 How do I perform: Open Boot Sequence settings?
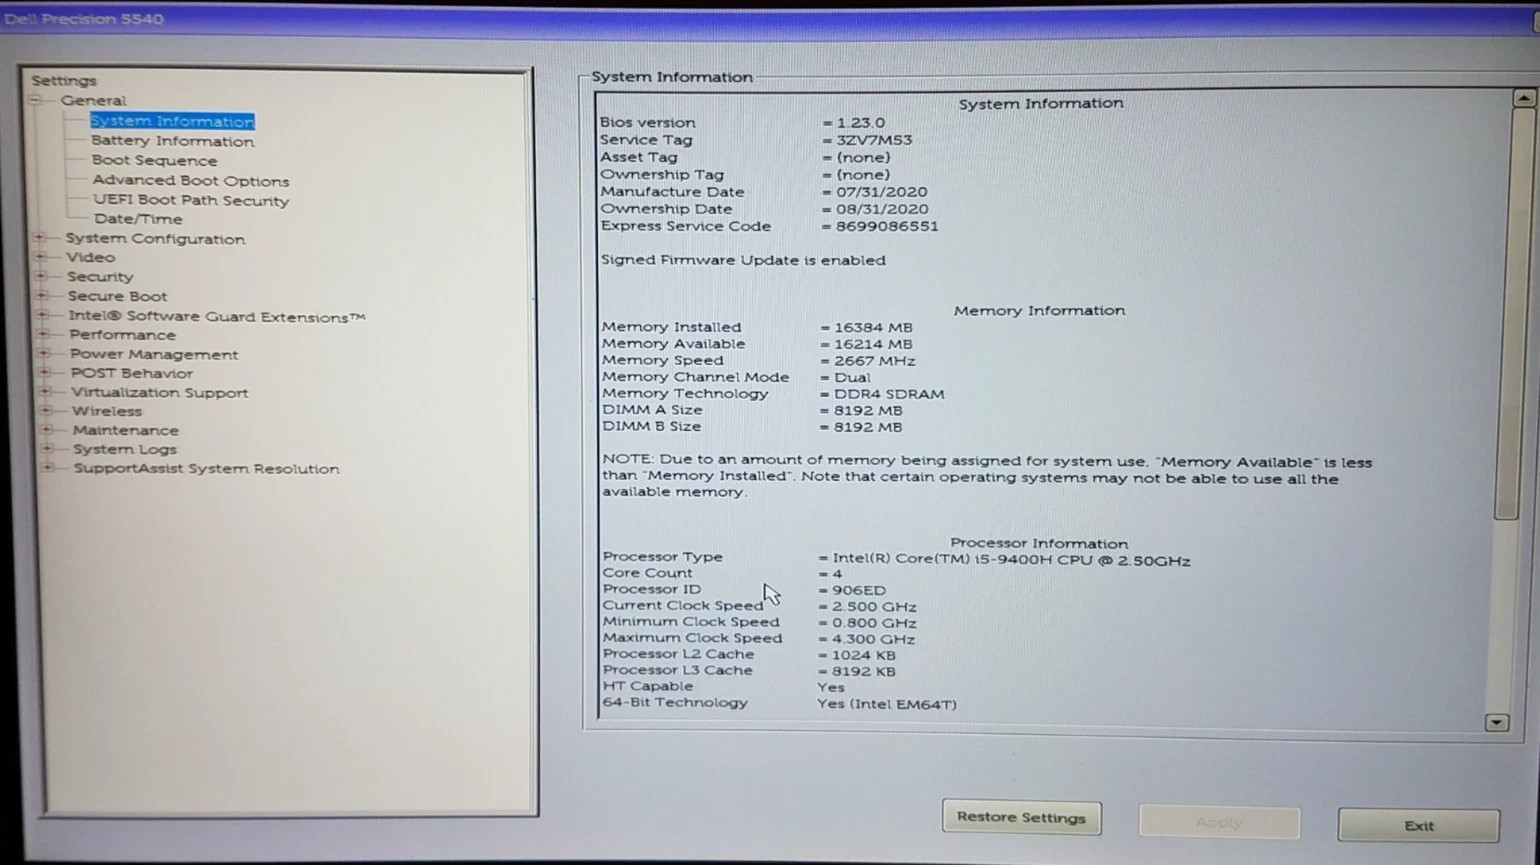point(154,160)
